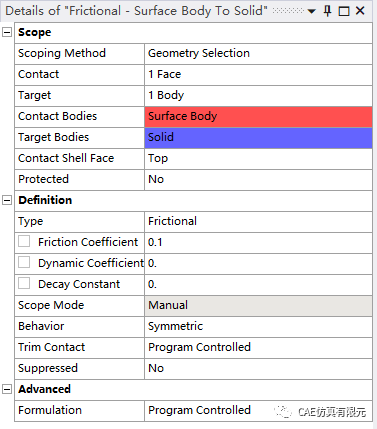Open the panel options dropdown arrow
This screenshot has height=429, width=377.
[312, 11]
